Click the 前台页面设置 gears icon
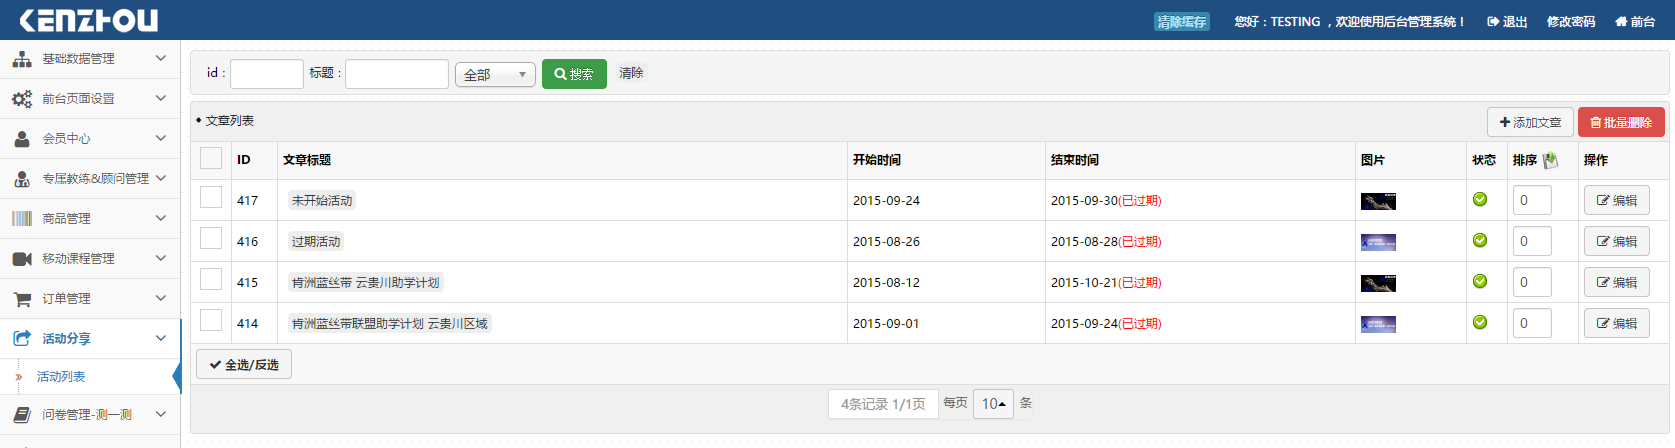The width and height of the screenshot is (1675, 448). 22,99
